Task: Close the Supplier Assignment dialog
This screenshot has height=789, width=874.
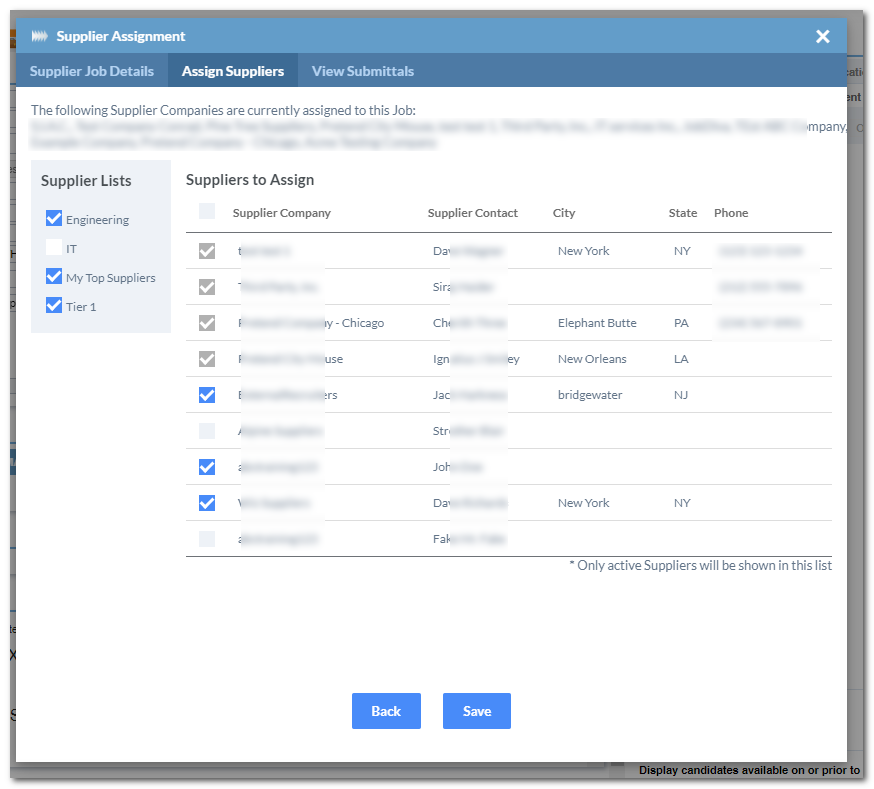Action: coord(822,36)
